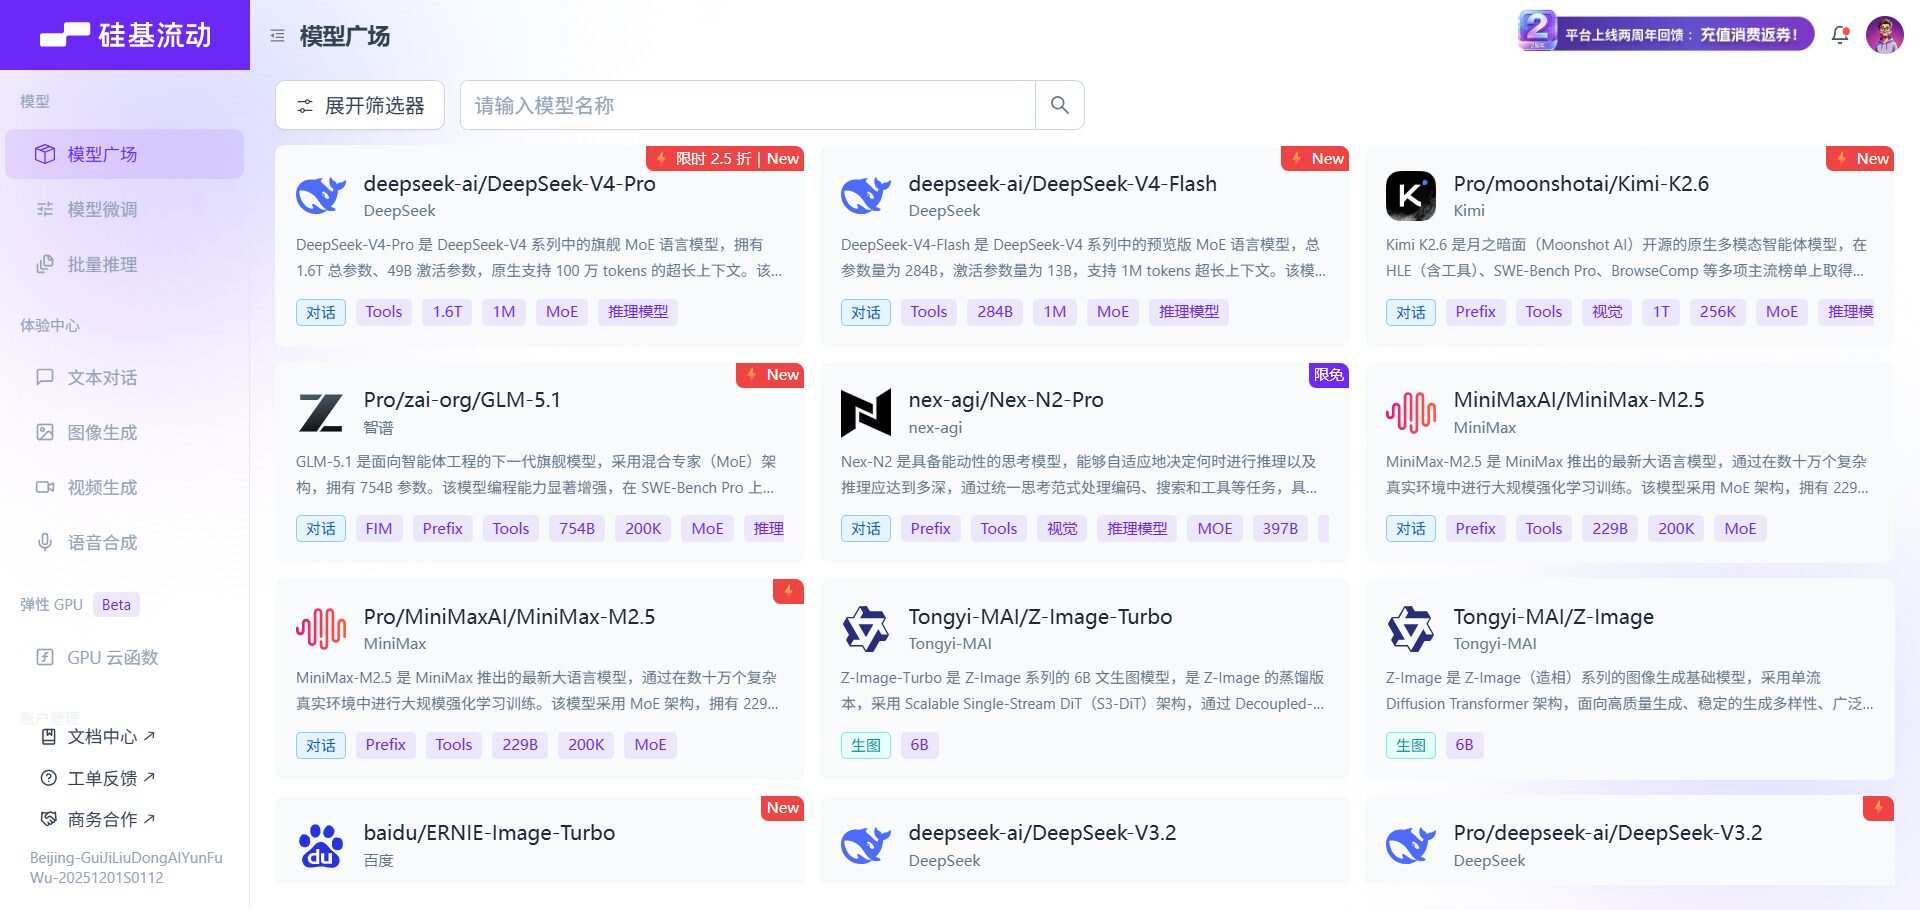This screenshot has height=910, width=1920.
Task: Click the 397B tag on Nex-N2-Pro card
Action: click(1280, 529)
